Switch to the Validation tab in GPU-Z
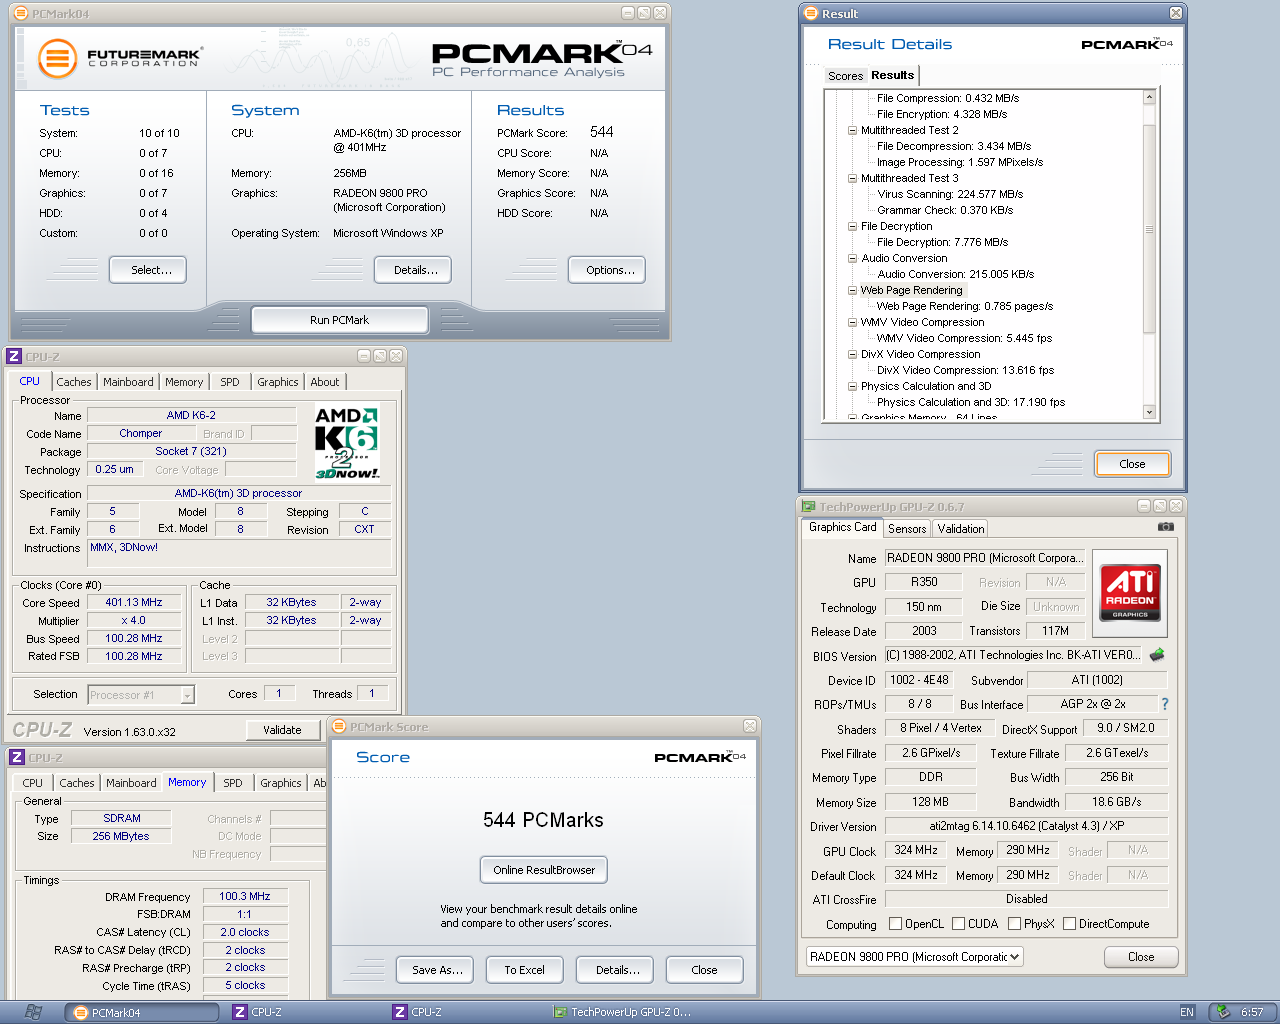1280x1024 pixels. [961, 529]
